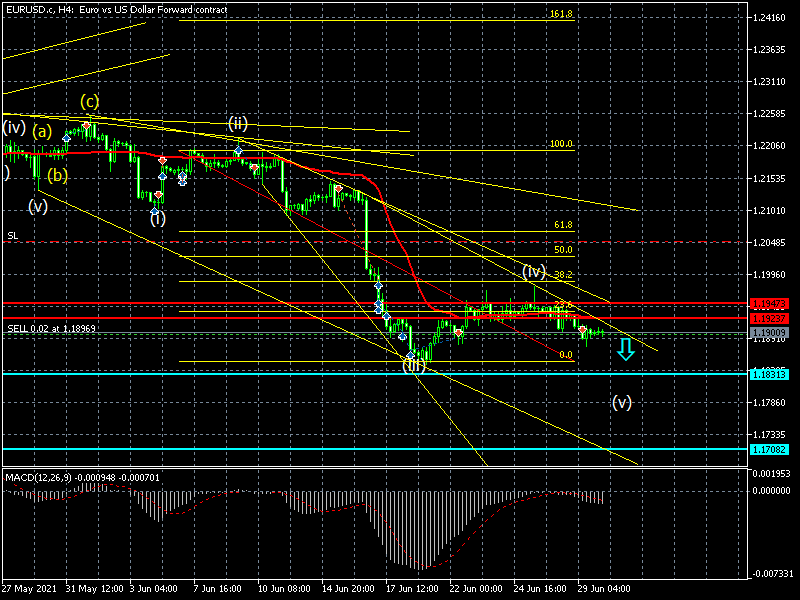The width and height of the screenshot is (800, 600).
Task: Click the (iv) label near the 38.2 level
Action: (x=533, y=271)
